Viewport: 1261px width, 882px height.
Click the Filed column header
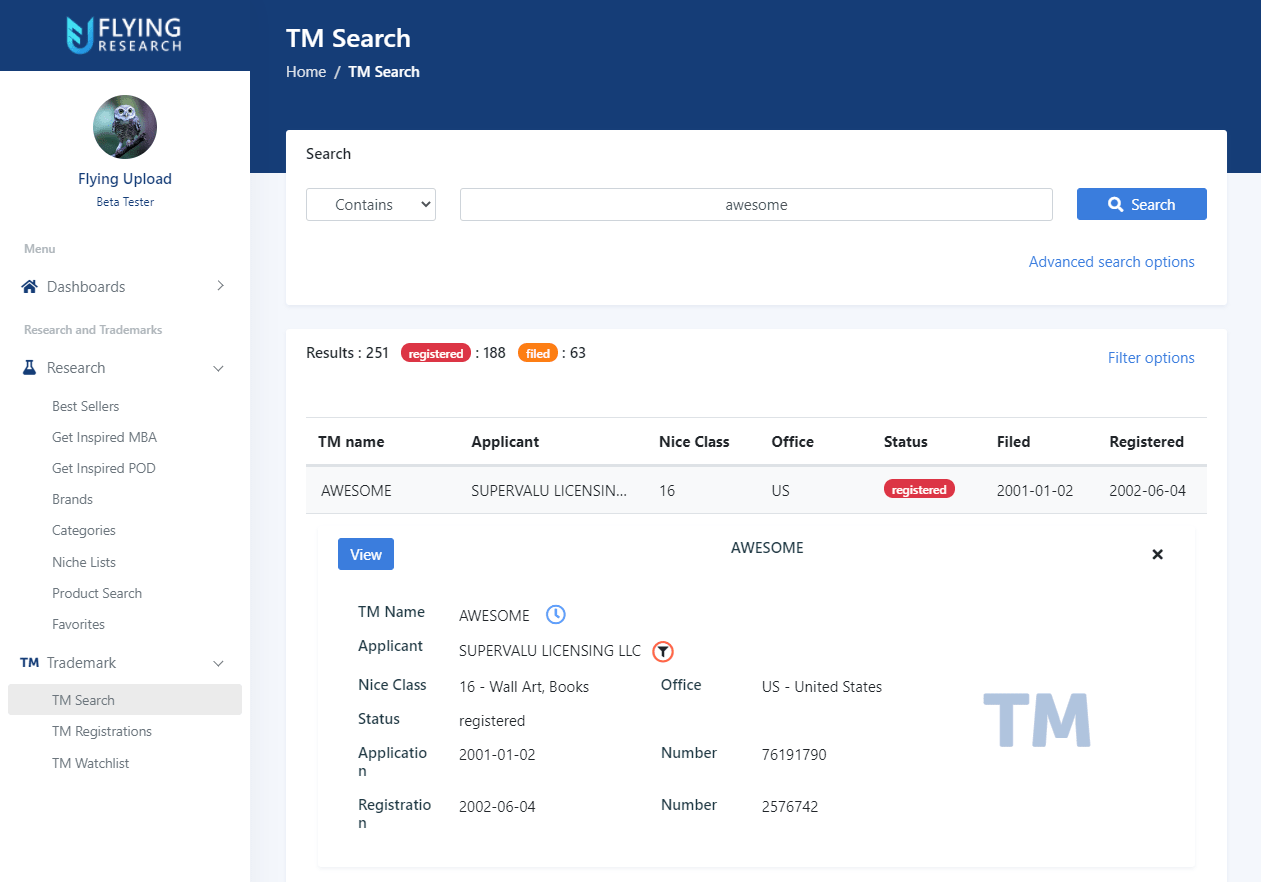(1013, 442)
